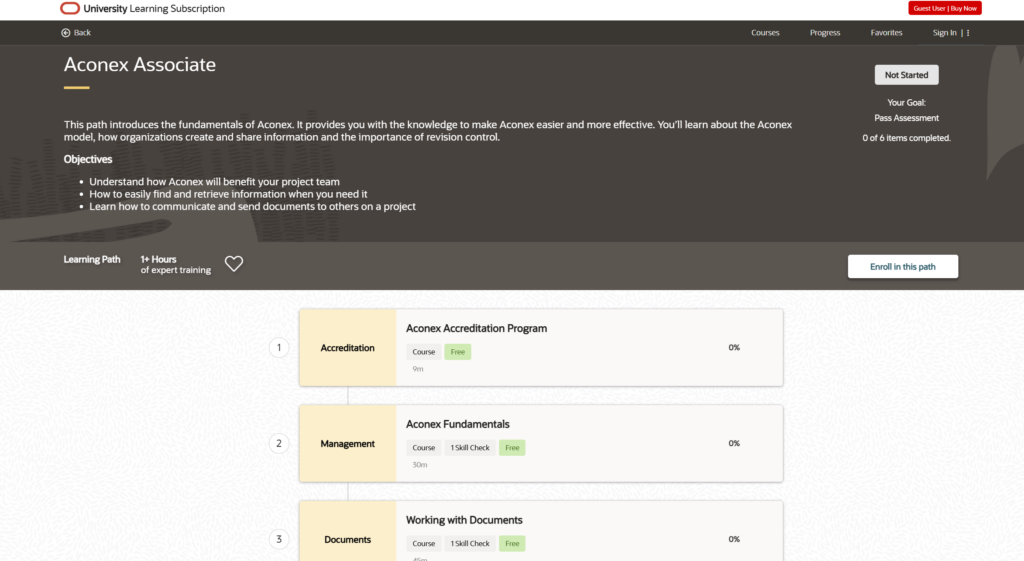The width and height of the screenshot is (1024, 561).
Task: Open the Courses menu item
Action: click(765, 33)
